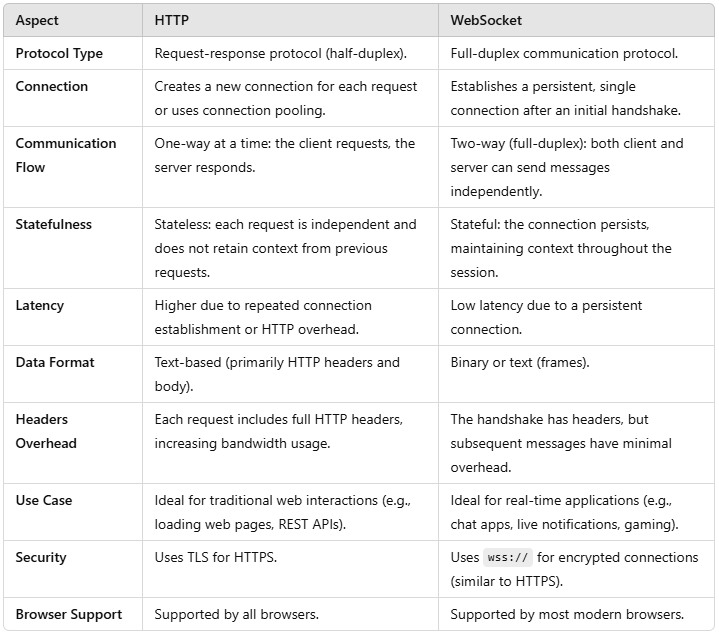Select the Security row label
The width and height of the screenshot is (719, 636).
(41, 558)
